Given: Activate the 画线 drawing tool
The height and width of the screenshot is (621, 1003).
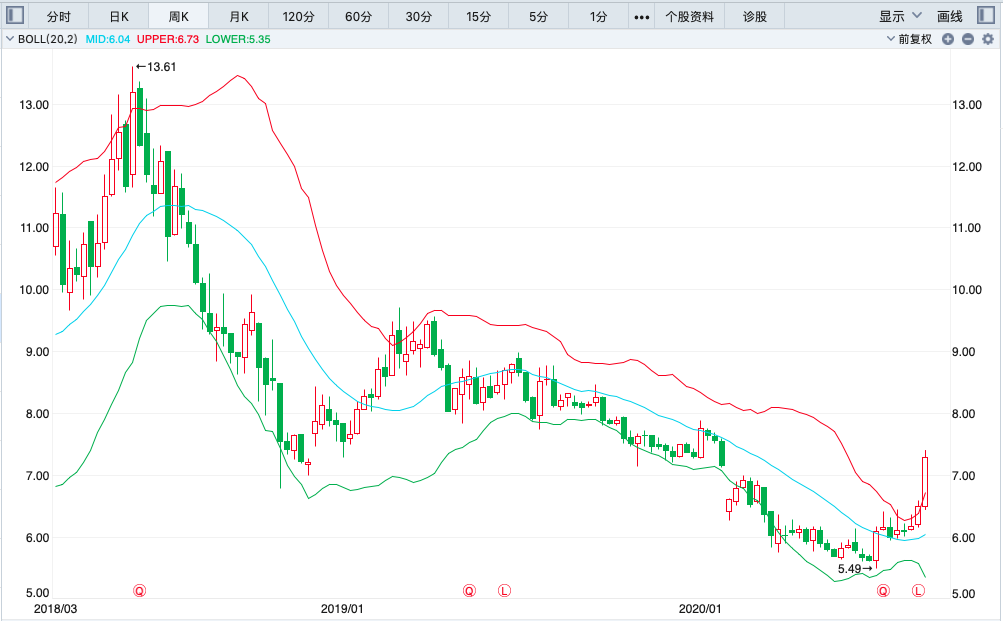Looking at the screenshot, I should coord(949,16).
